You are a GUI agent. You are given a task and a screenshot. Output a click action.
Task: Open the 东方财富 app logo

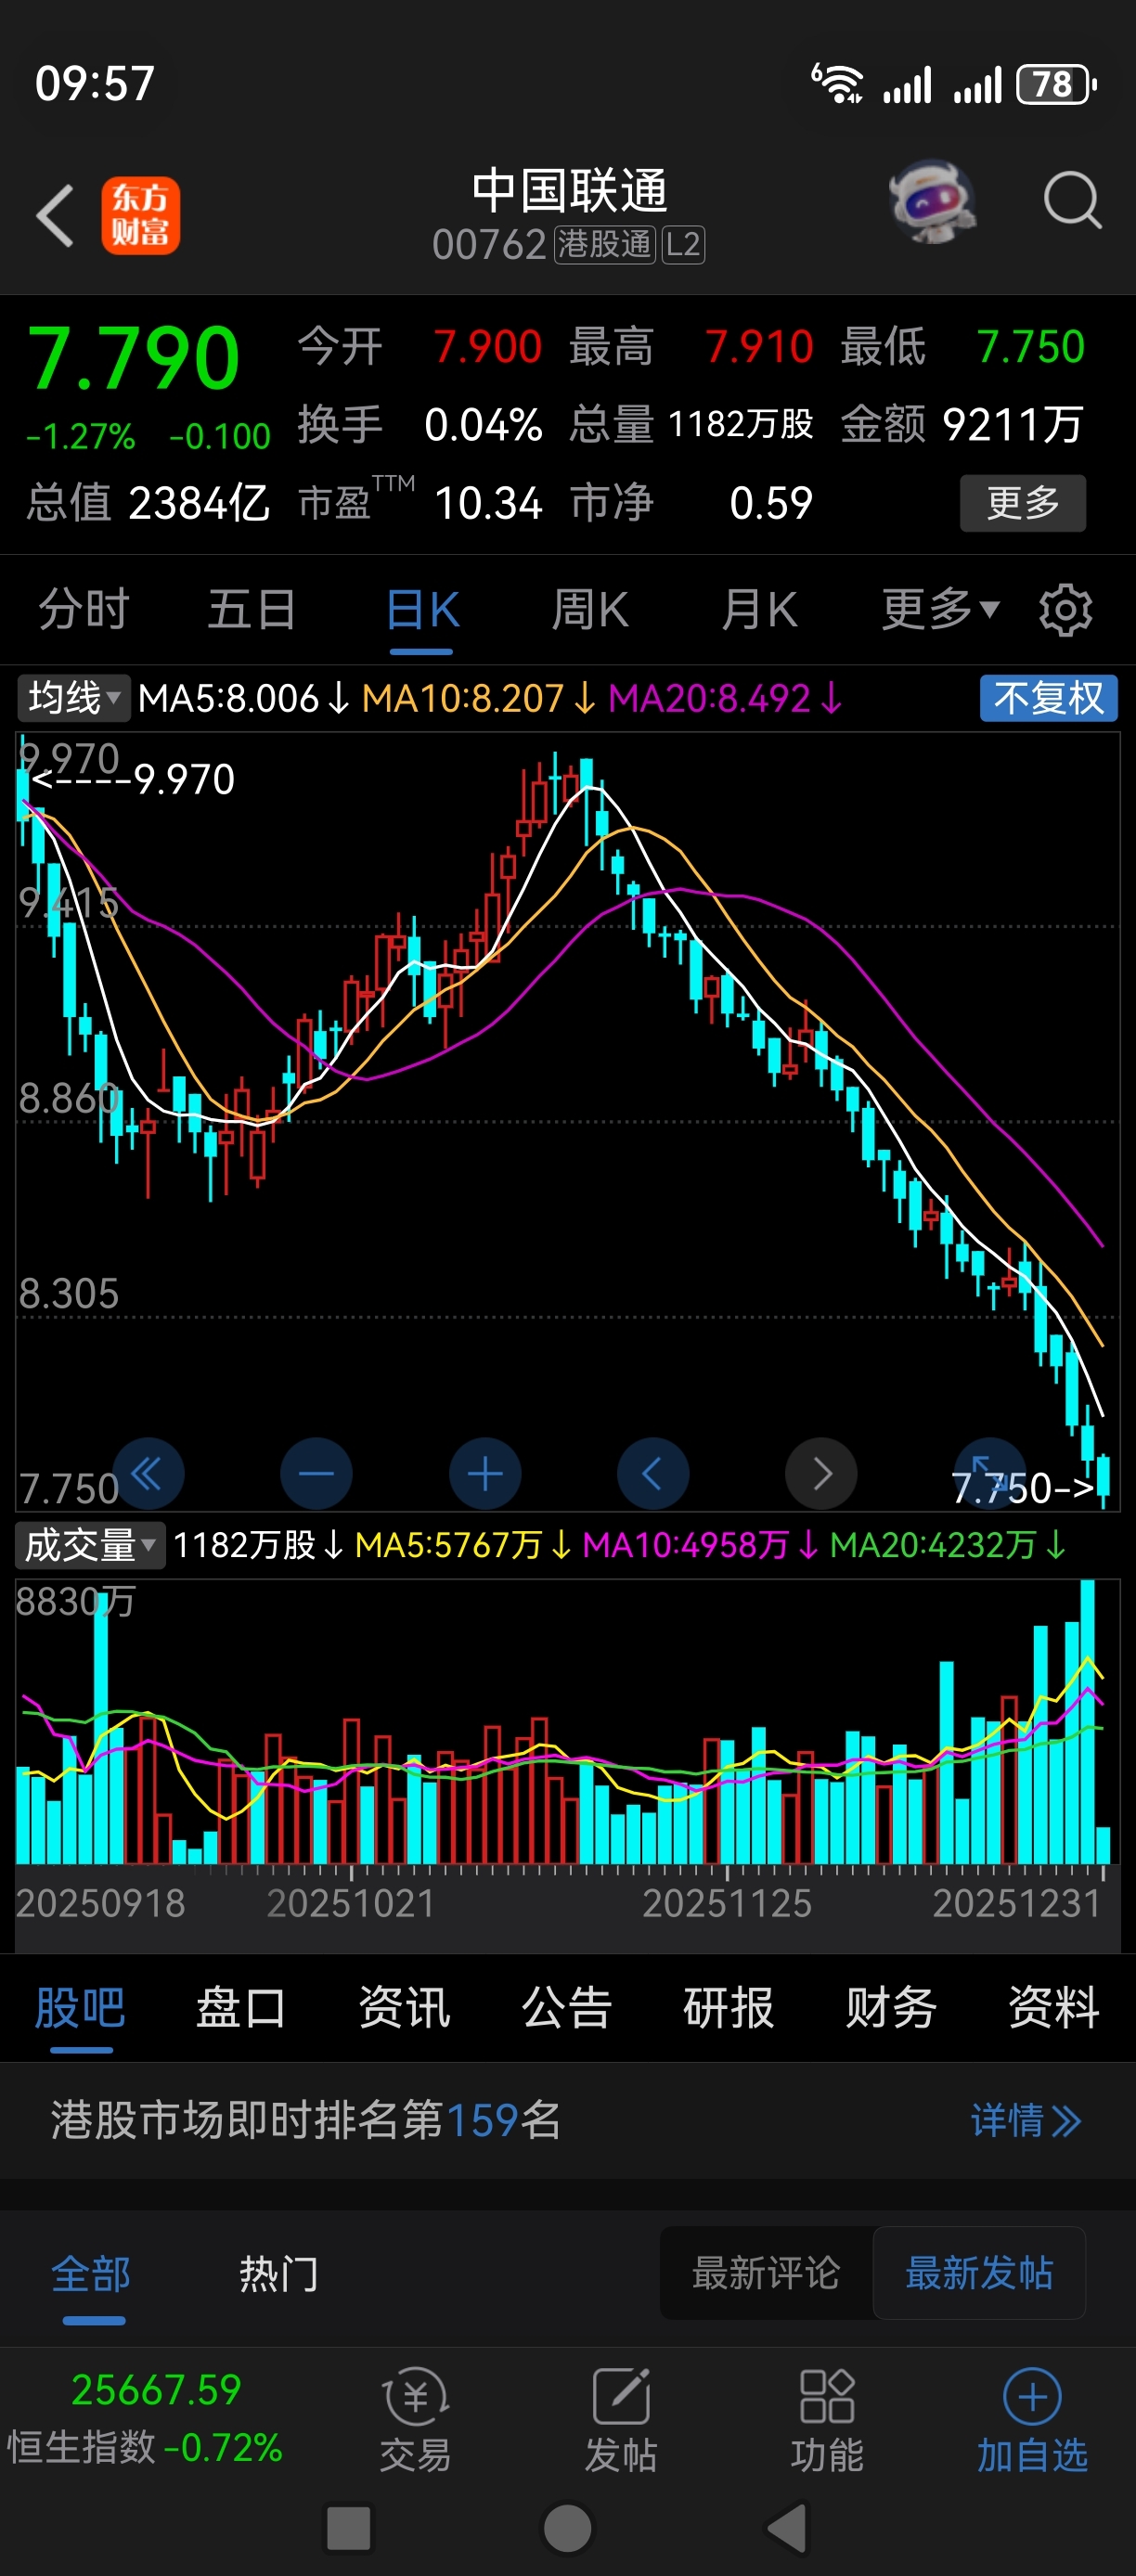coord(140,215)
